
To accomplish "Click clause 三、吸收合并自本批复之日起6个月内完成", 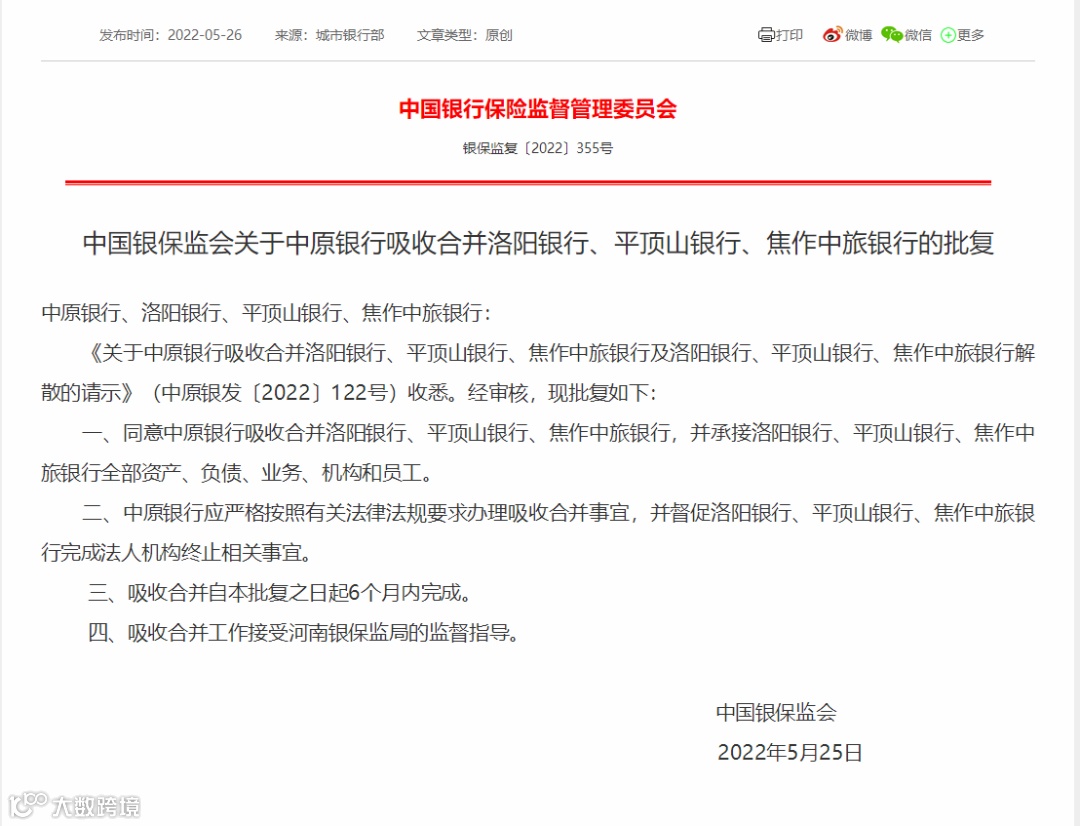I will (x=280, y=592).
